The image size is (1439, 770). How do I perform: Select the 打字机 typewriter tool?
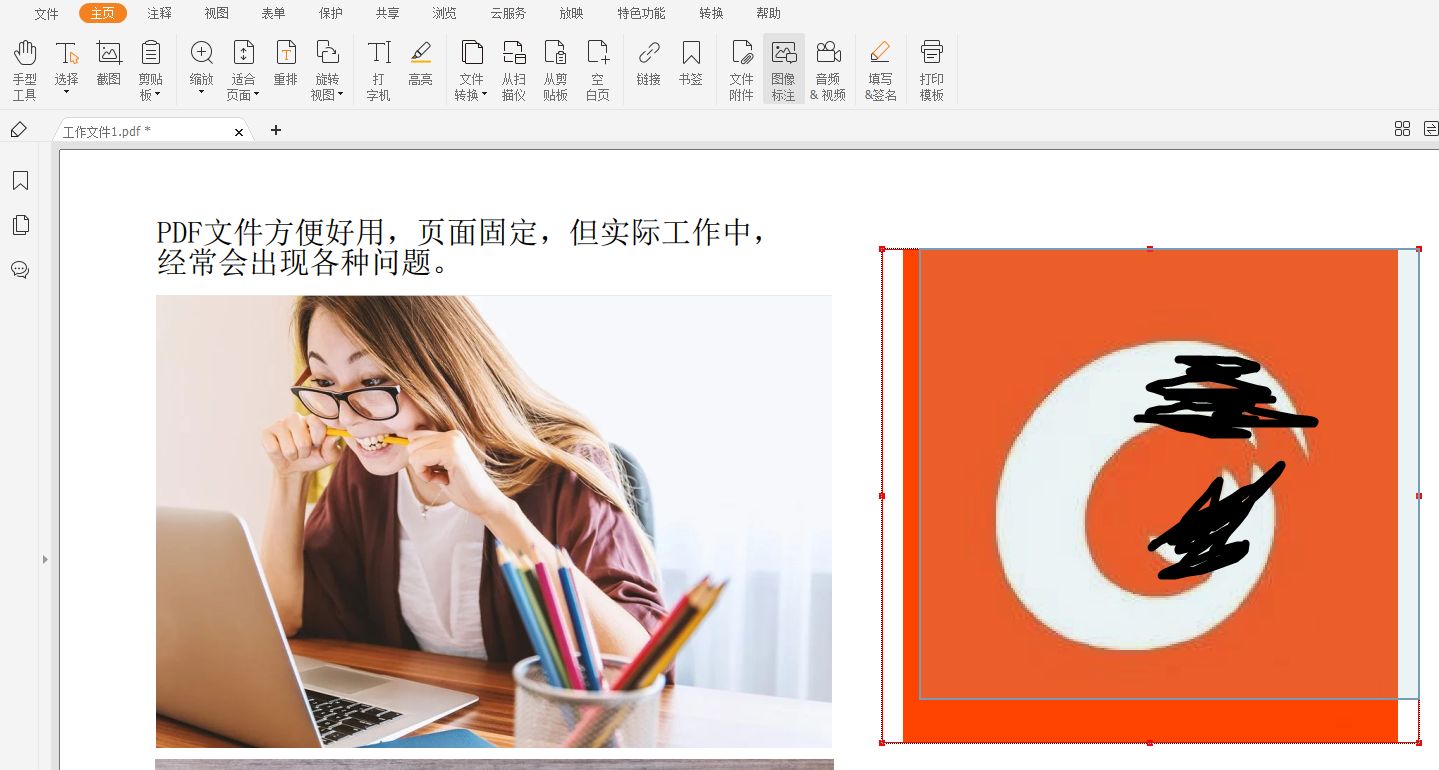click(378, 69)
